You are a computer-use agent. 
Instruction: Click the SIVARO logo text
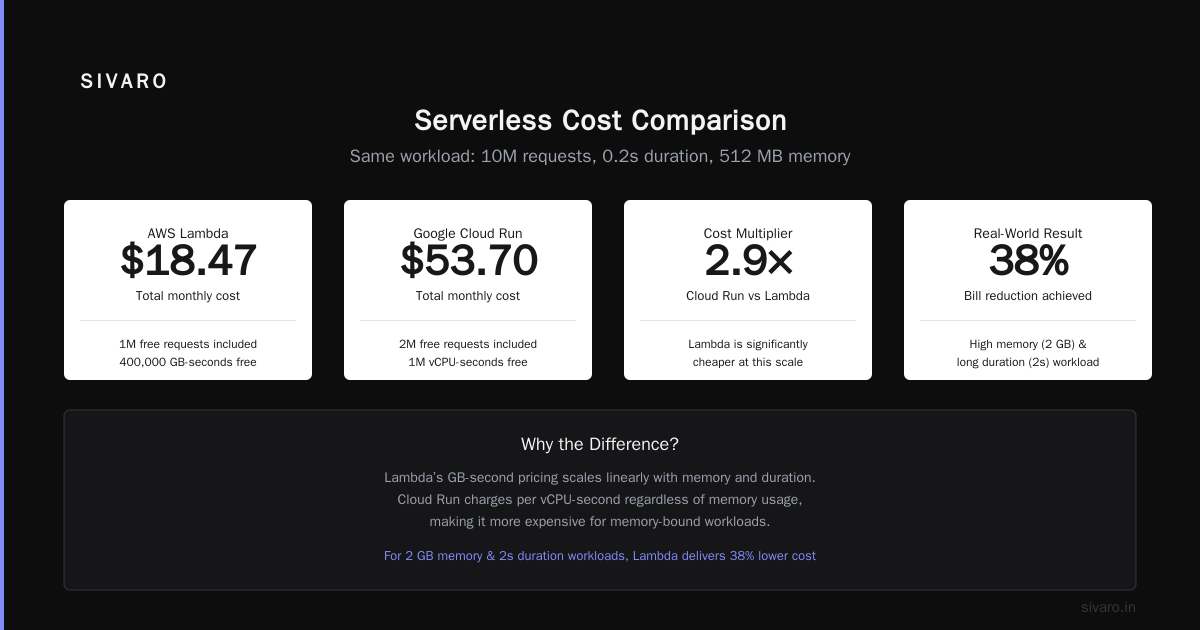[x=124, y=82]
